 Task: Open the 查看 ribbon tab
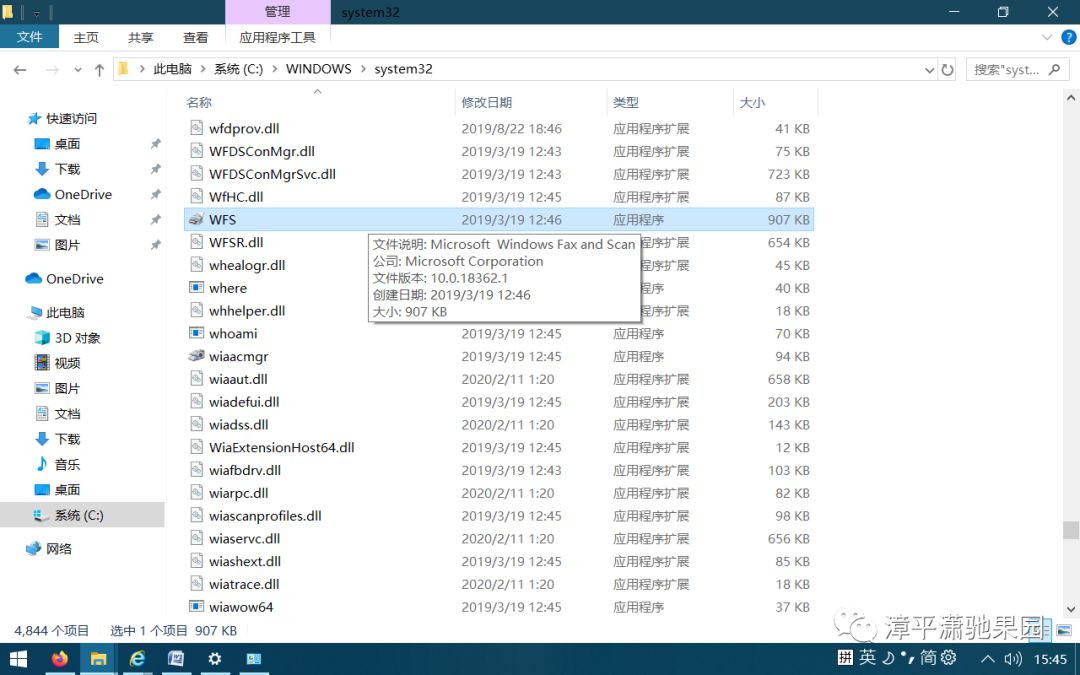click(x=195, y=37)
